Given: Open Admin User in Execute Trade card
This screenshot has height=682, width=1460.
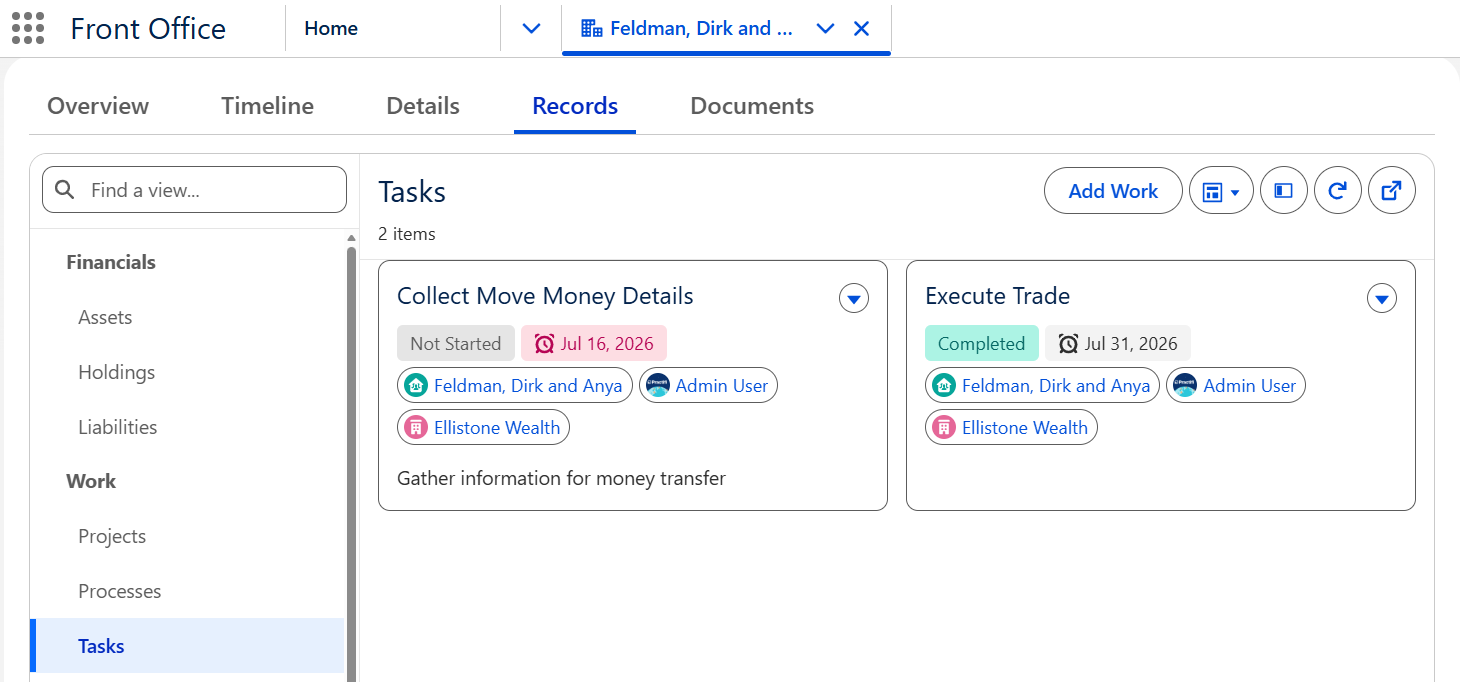Looking at the screenshot, I should (1250, 386).
